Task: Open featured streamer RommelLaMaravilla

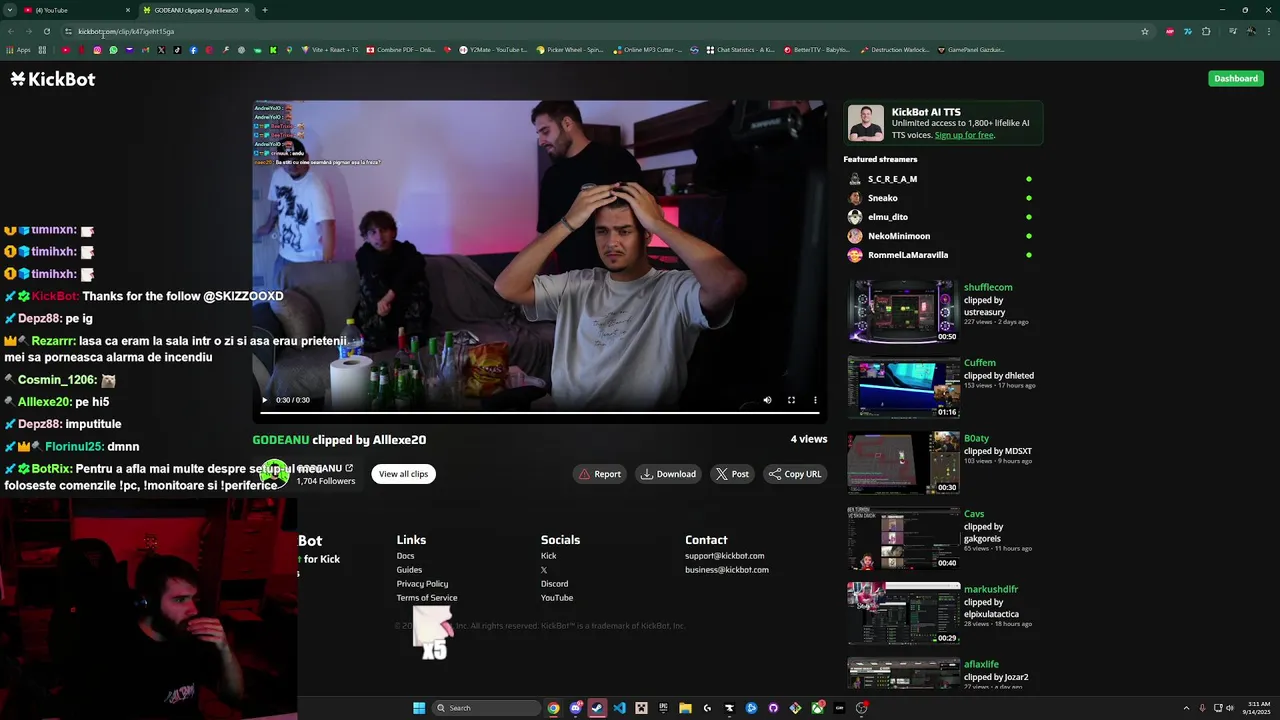Action: pos(907,255)
